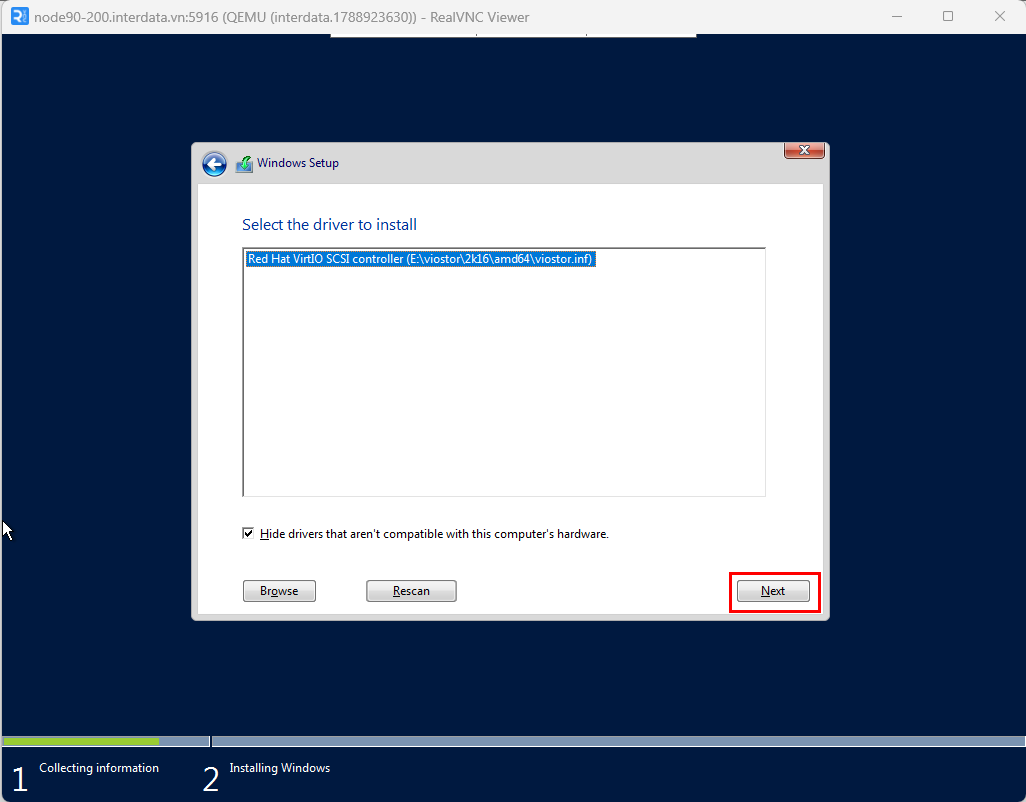Click the Windows Setup icon beside the title
The width and height of the screenshot is (1026, 802).
coord(244,164)
